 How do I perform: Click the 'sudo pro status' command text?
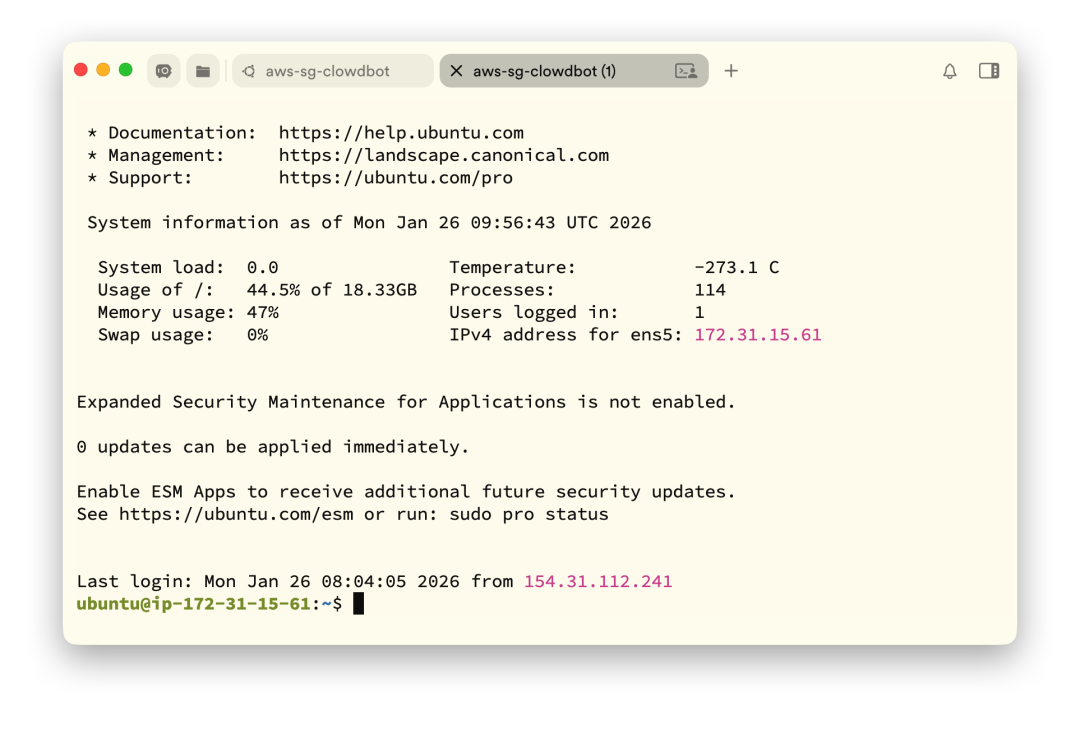[529, 514]
